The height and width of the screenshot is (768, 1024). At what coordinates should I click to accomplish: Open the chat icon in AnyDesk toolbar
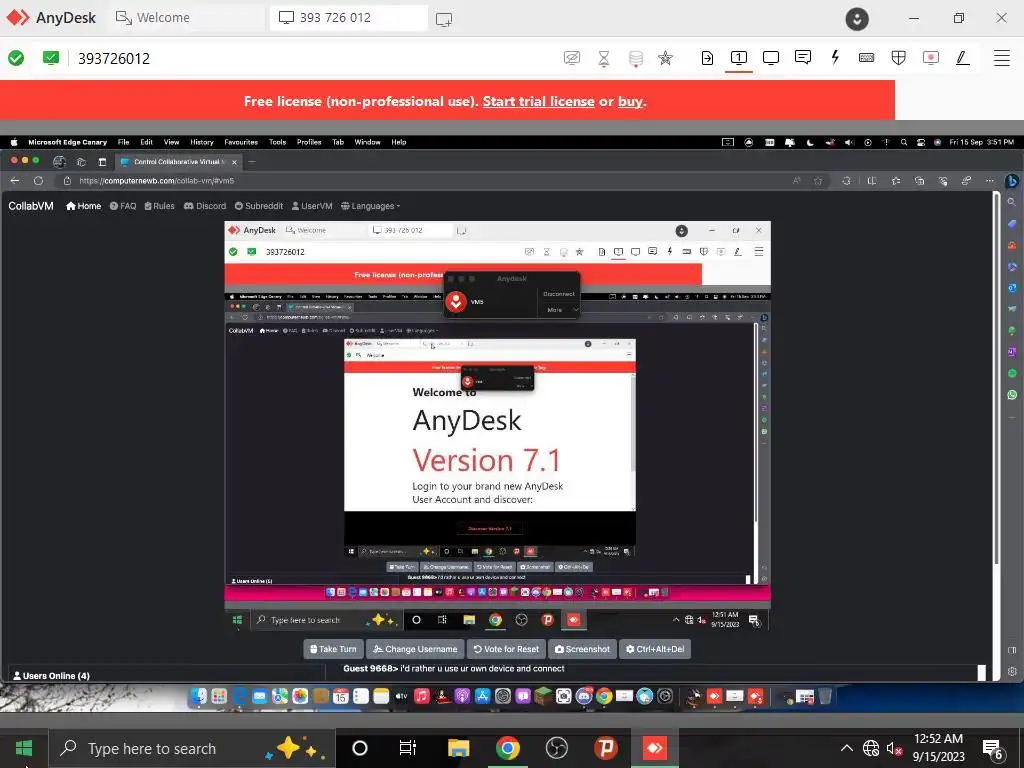point(803,57)
